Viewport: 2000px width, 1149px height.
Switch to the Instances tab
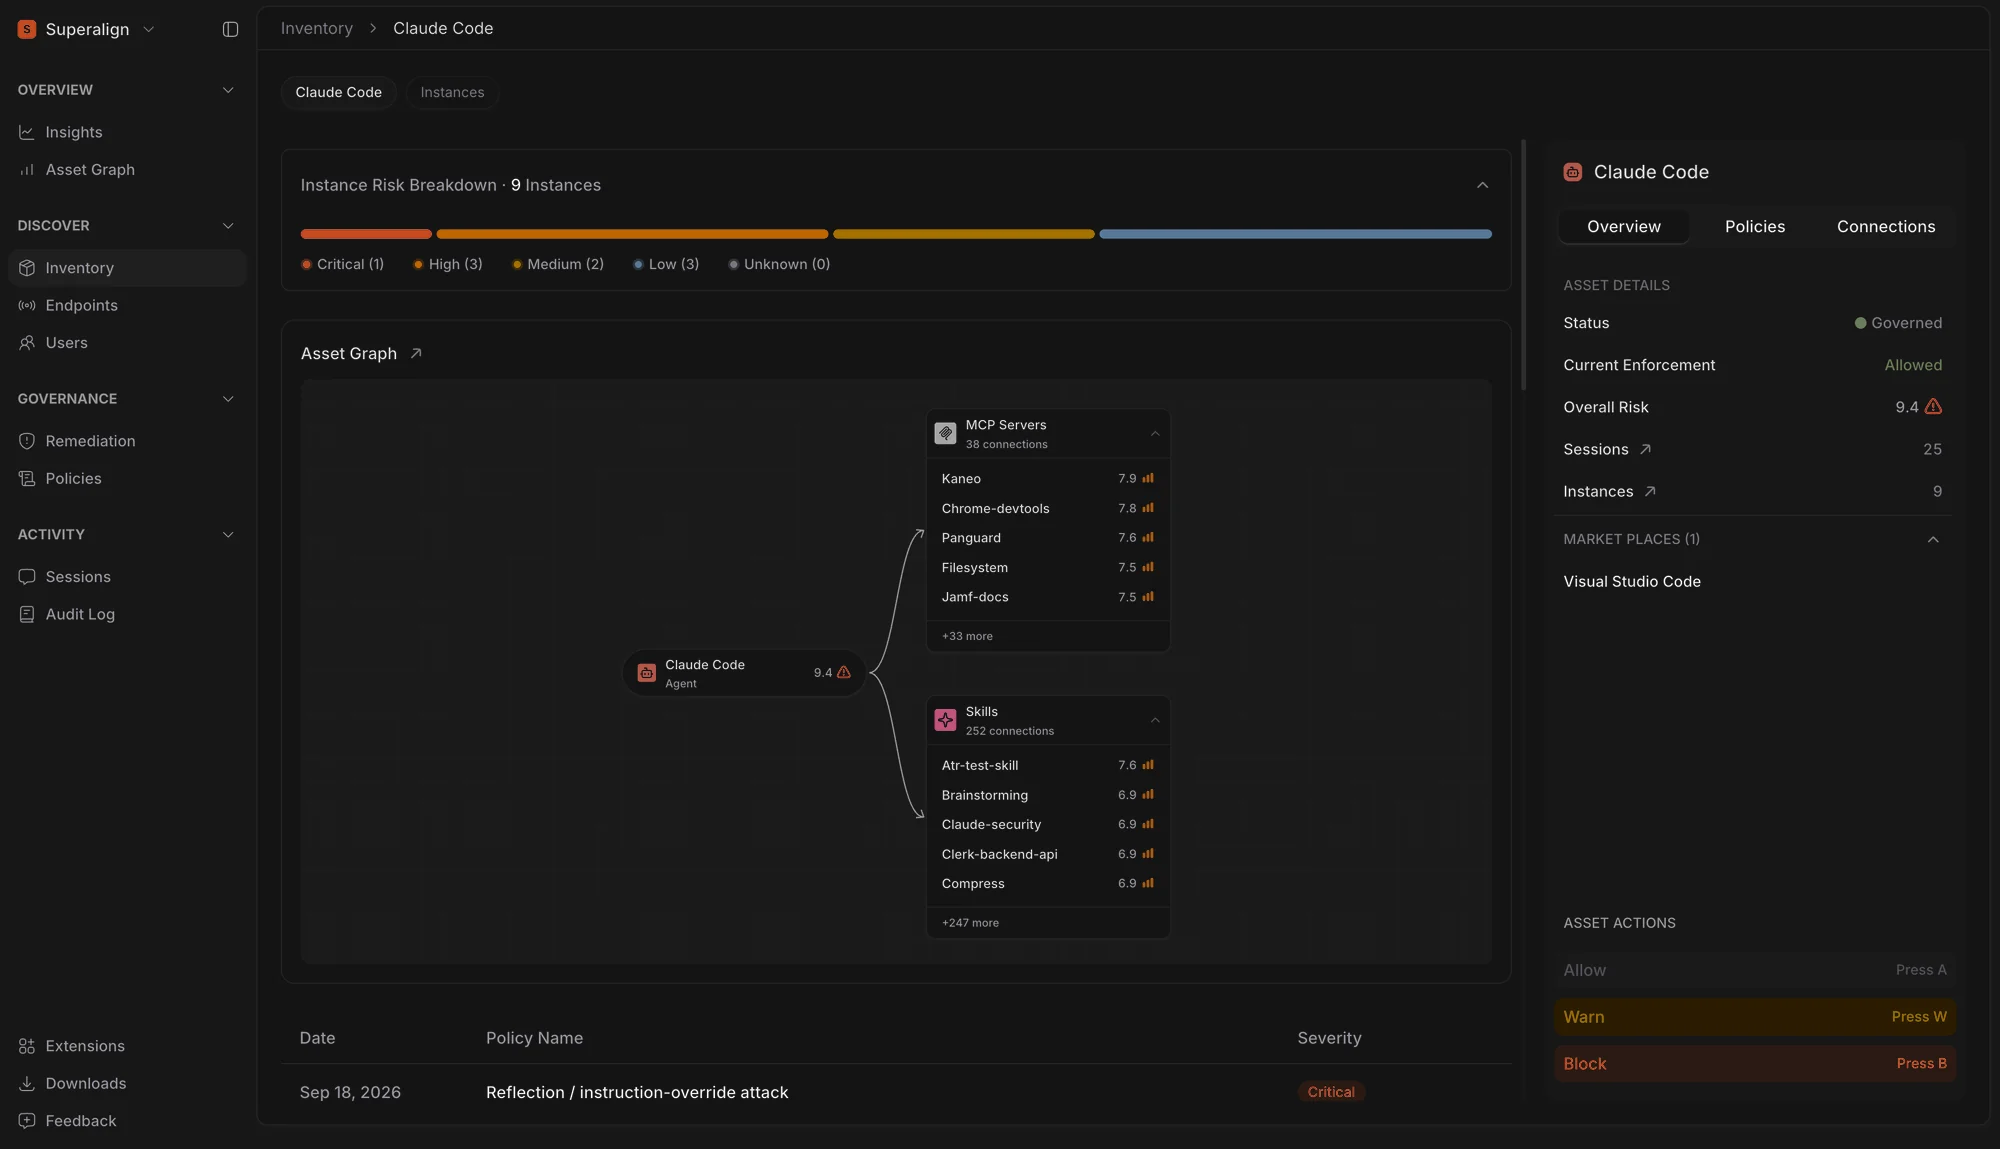tap(452, 92)
